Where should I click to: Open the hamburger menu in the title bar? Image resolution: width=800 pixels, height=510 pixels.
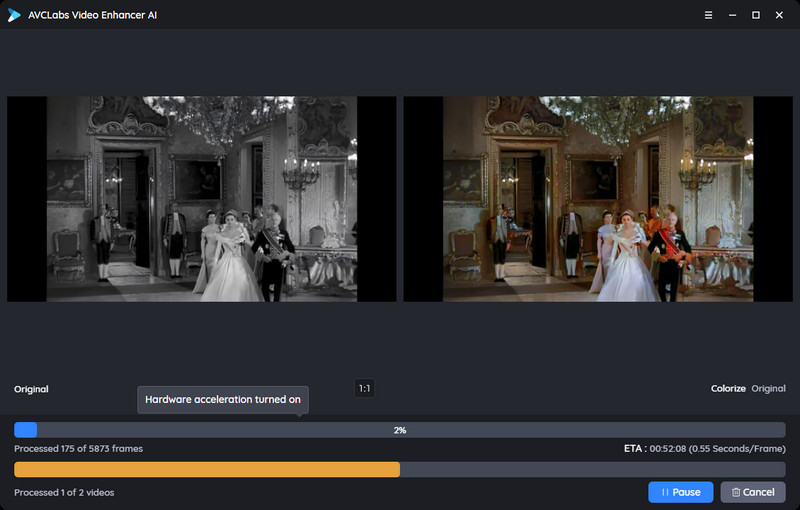pyautogui.click(x=708, y=15)
